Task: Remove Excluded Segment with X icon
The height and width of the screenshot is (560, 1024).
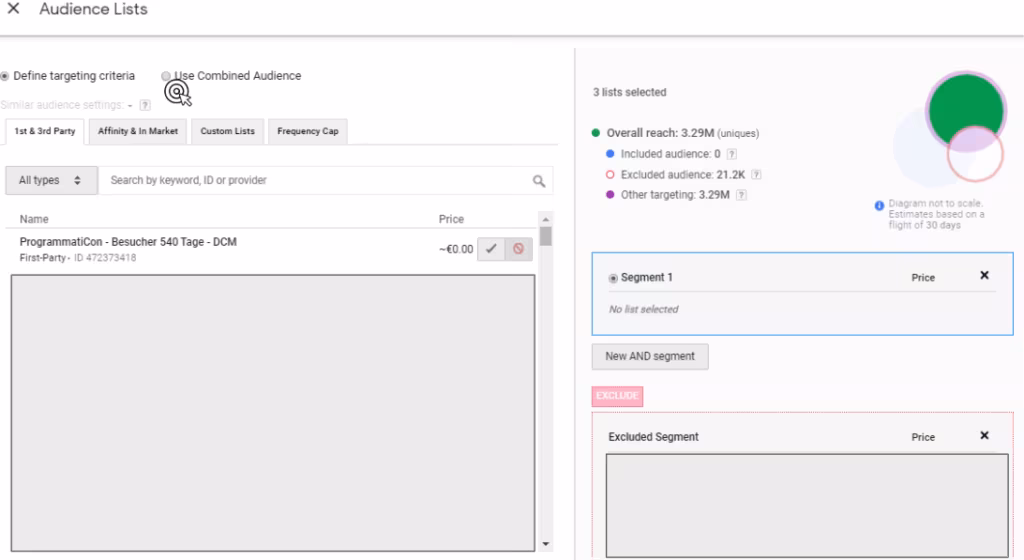Action: click(x=984, y=436)
